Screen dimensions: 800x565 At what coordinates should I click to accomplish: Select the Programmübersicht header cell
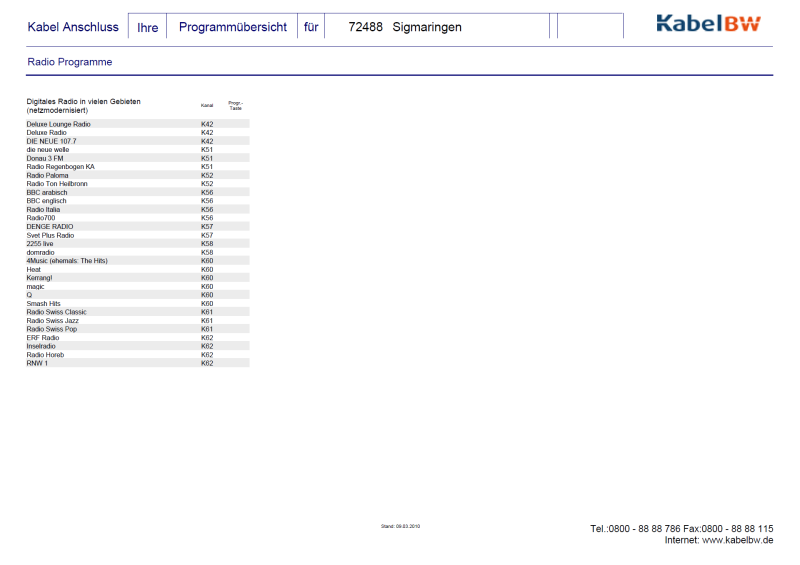coord(232,27)
